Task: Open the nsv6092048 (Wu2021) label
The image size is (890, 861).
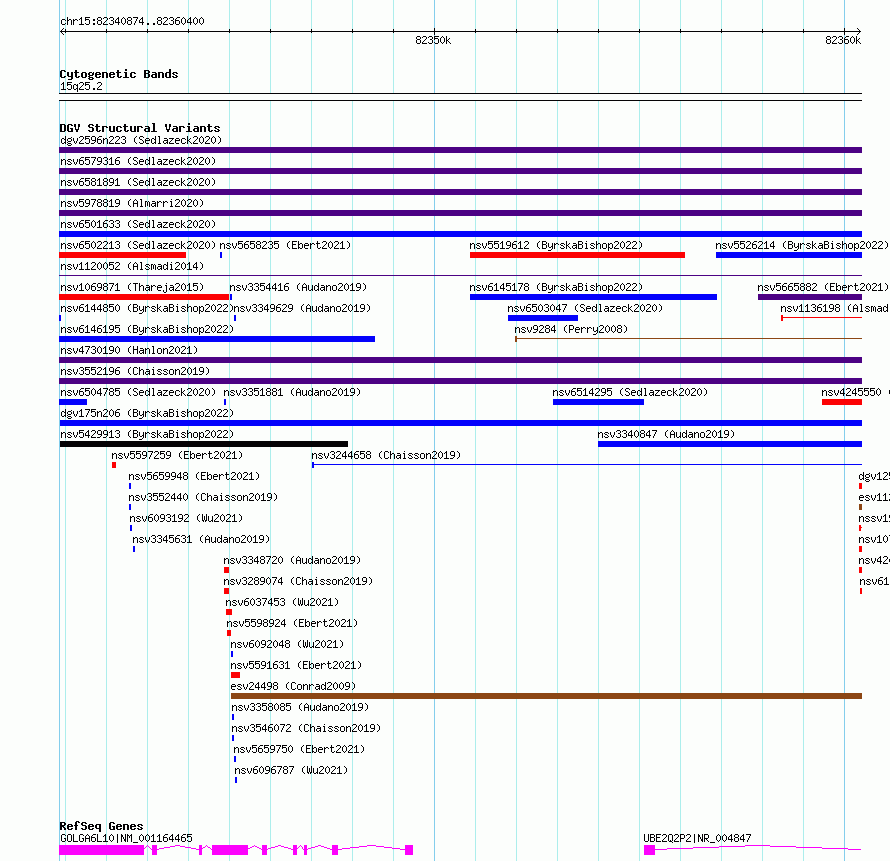Action: click(287, 644)
